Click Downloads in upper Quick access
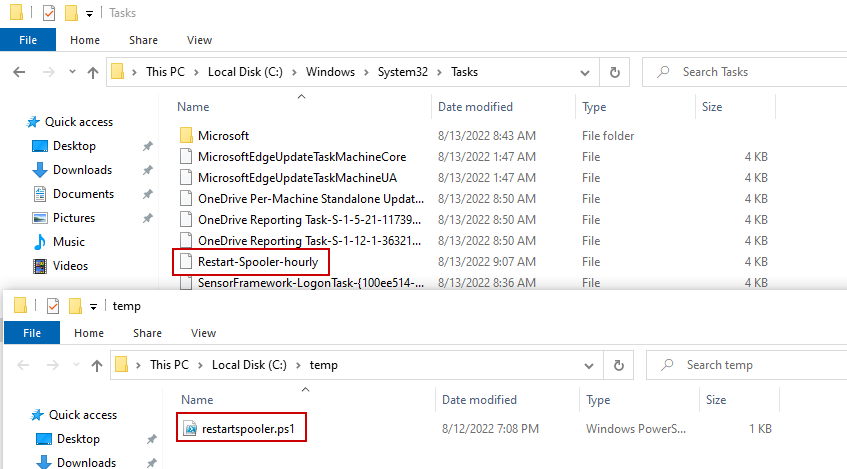 pyautogui.click(x=82, y=170)
